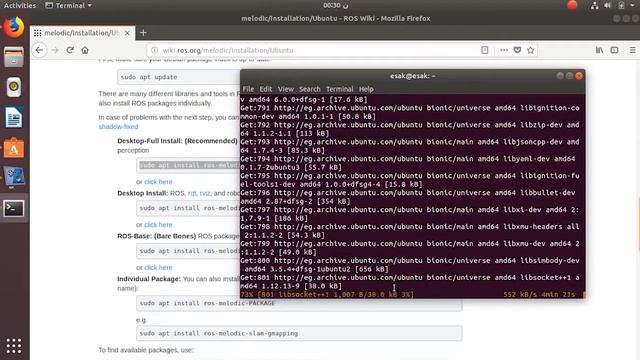
Task: Open the Firefox Library button
Action: 599,50
